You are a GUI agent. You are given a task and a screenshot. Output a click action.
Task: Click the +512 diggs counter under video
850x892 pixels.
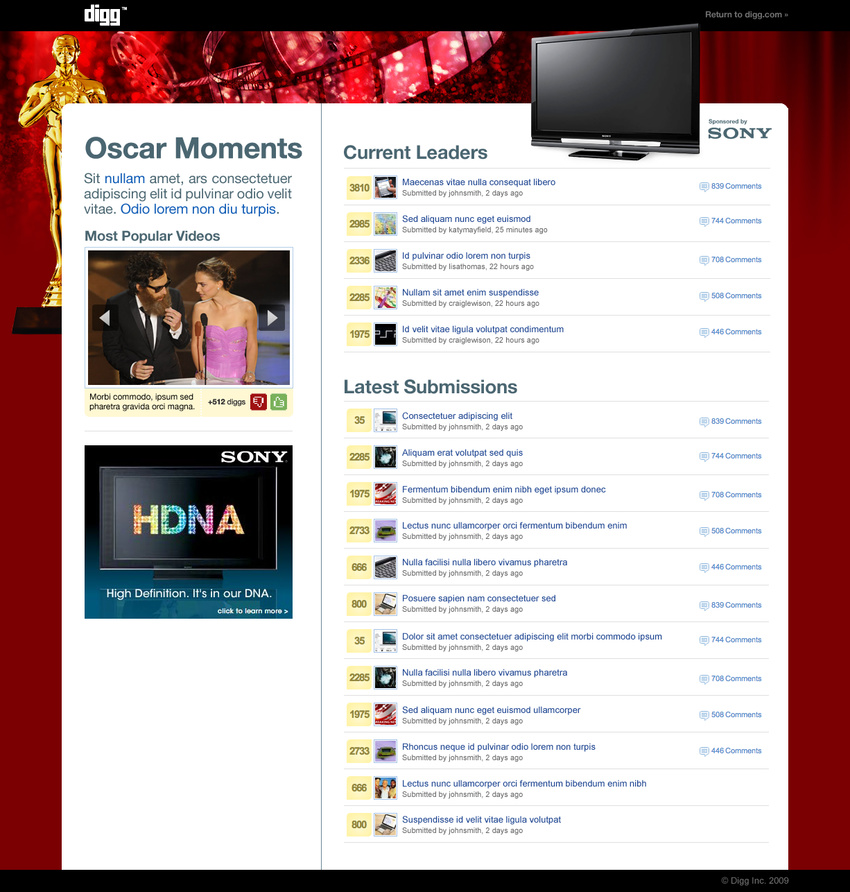click(226, 402)
